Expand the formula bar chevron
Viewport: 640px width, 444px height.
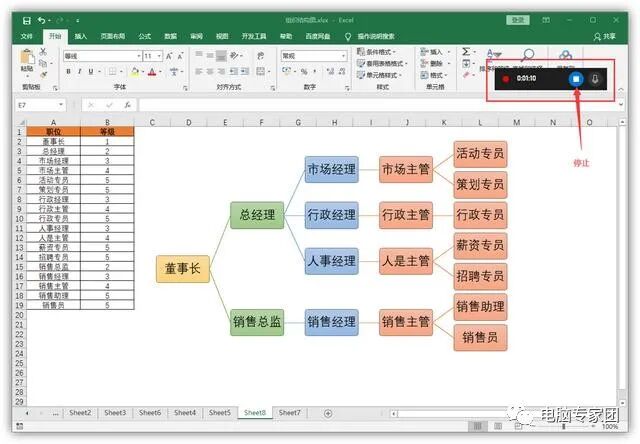(621, 105)
